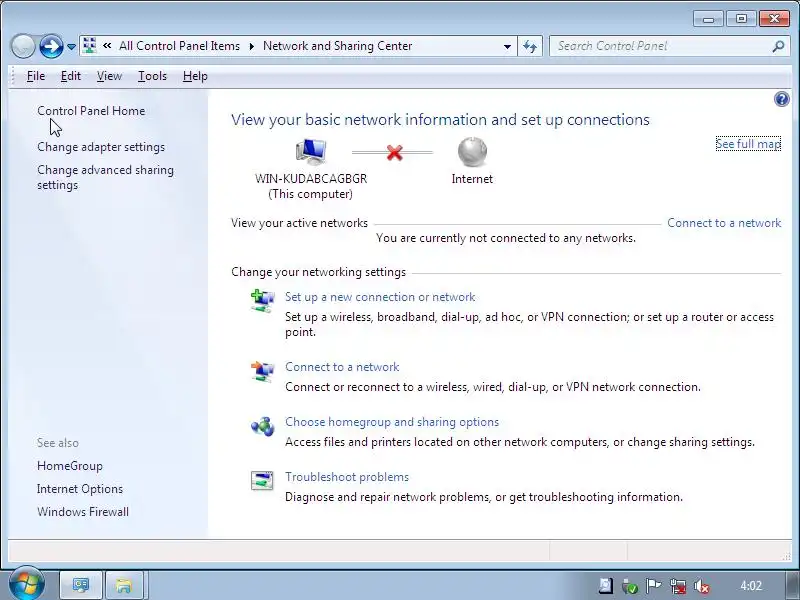Click the refresh button beside address bar
800x600 pixels.
530,46
